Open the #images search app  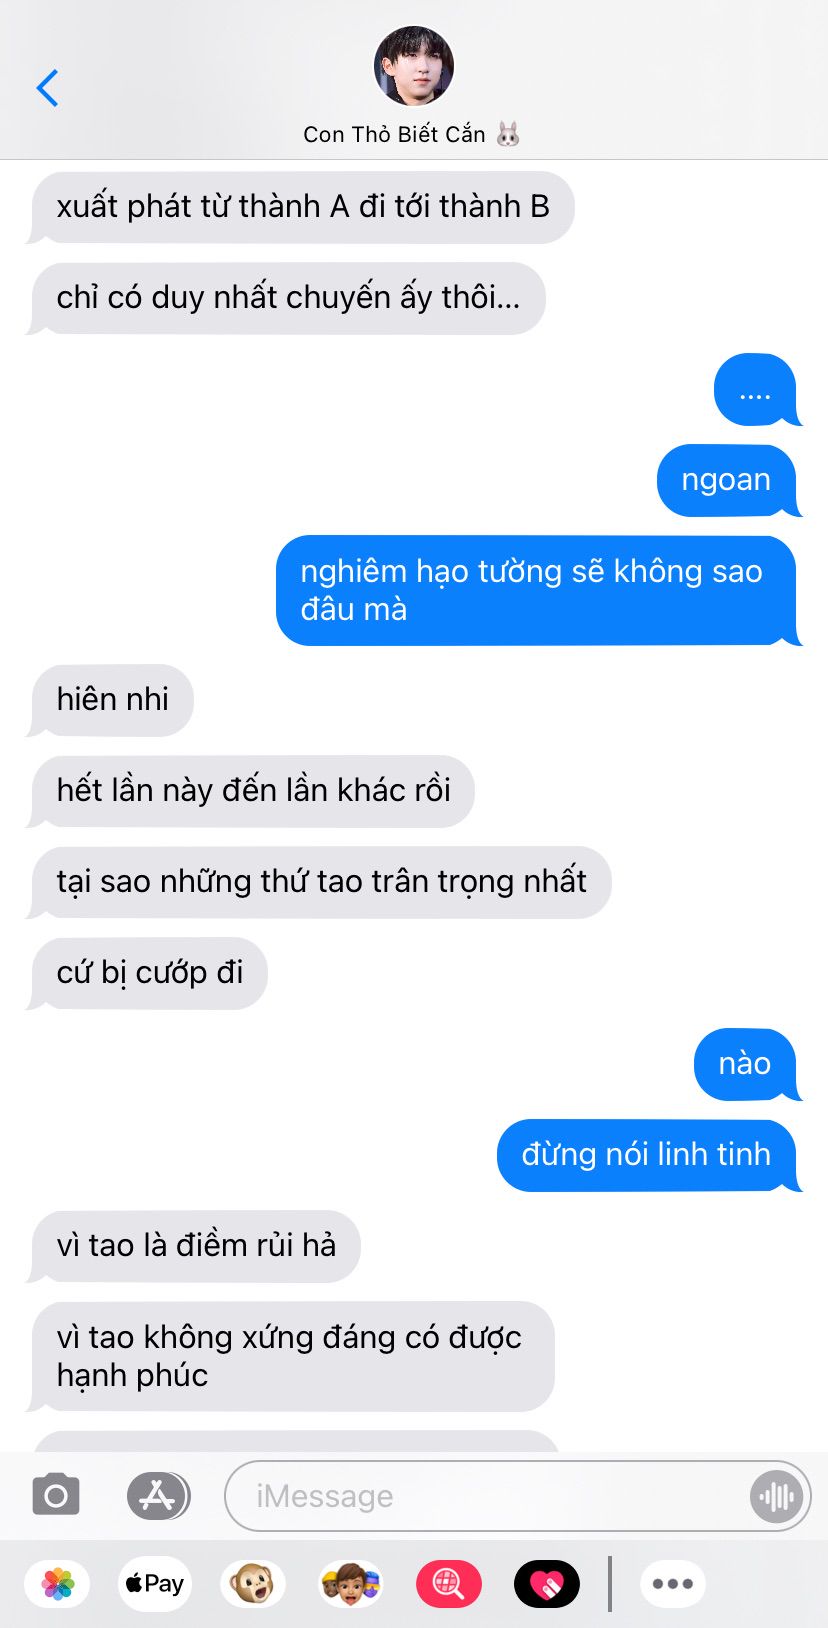click(x=448, y=1583)
